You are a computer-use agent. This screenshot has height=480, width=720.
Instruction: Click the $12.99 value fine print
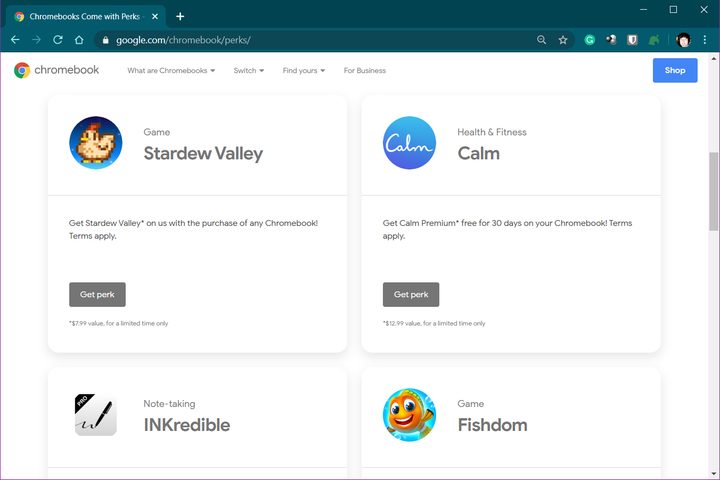pos(434,323)
